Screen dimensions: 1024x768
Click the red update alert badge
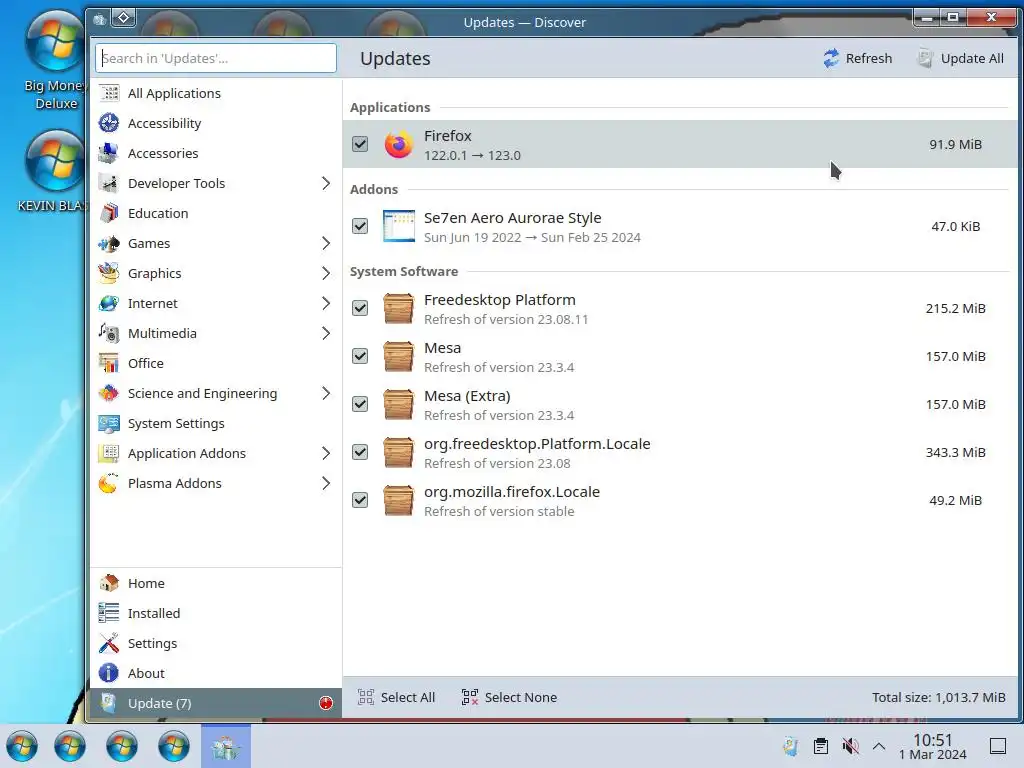(x=326, y=703)
